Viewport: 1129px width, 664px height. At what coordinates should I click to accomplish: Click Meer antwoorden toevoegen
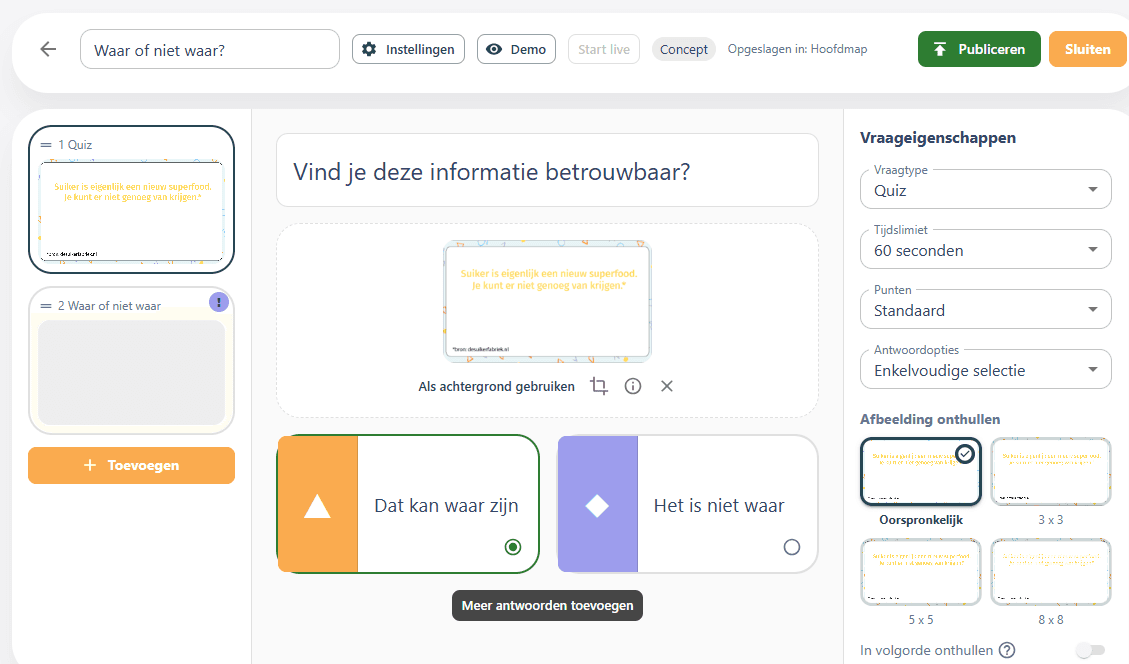(547, 606)
